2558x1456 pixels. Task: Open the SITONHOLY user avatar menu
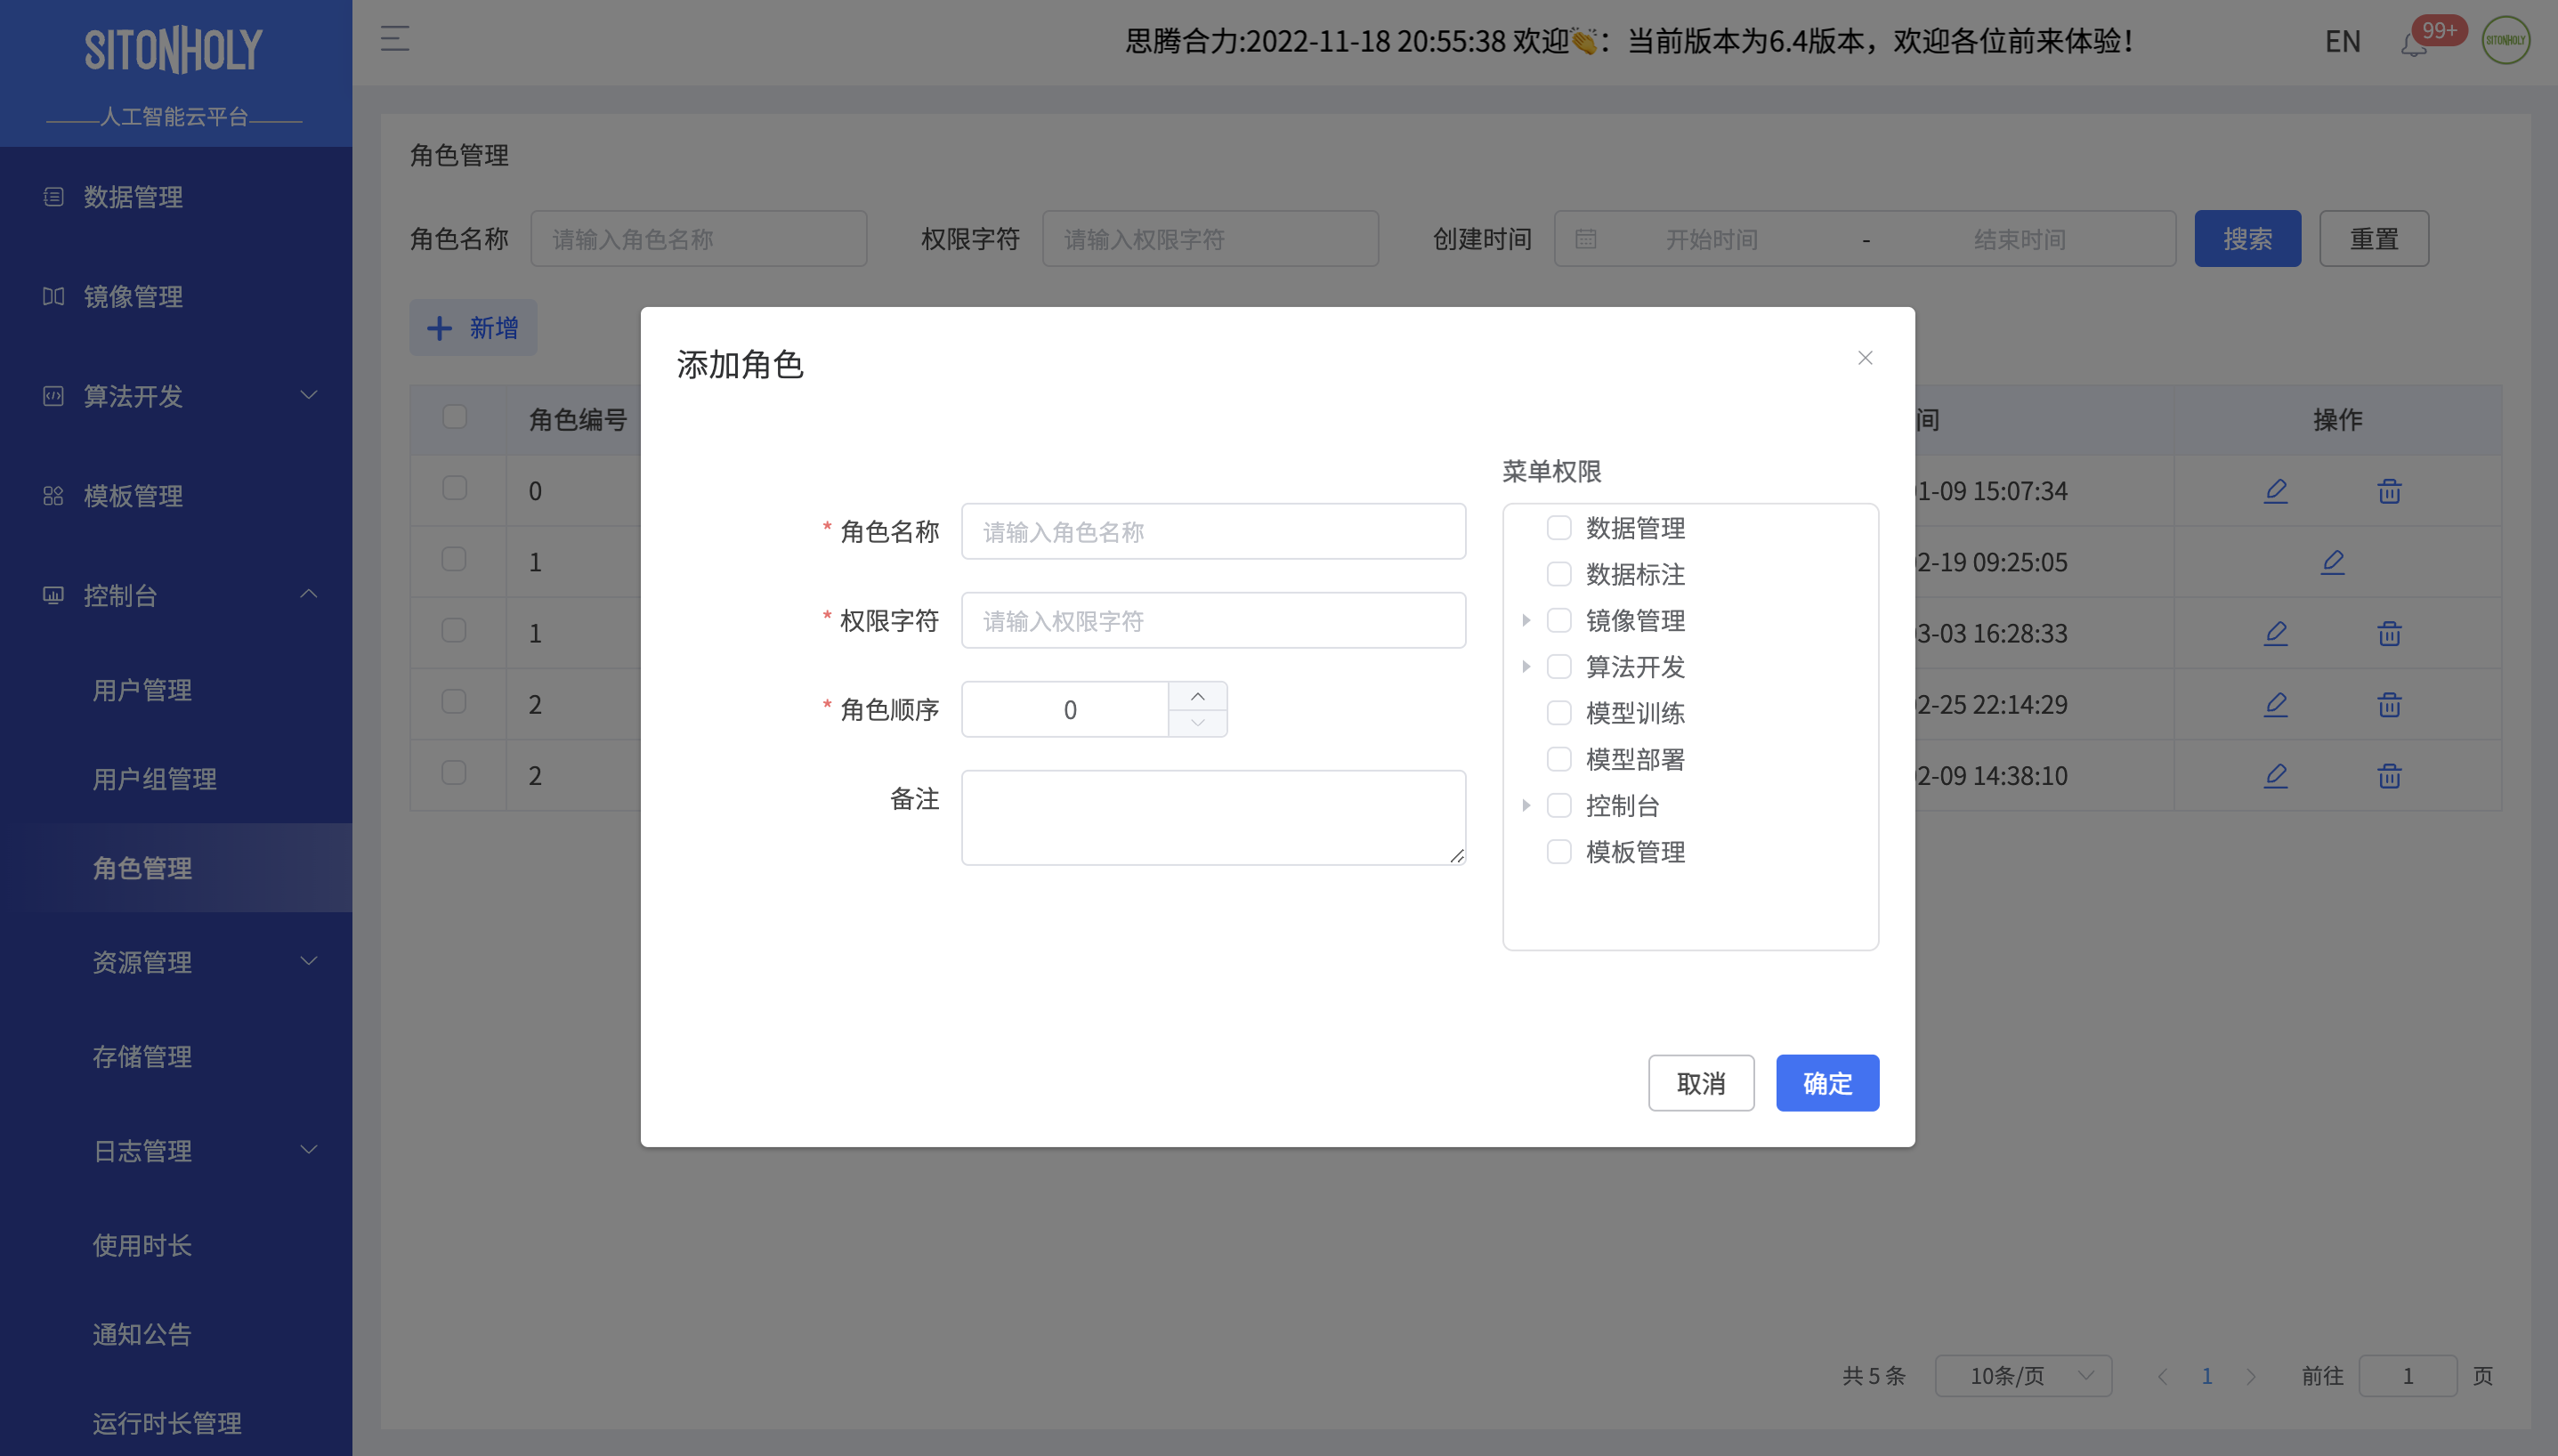point(2506,41)
